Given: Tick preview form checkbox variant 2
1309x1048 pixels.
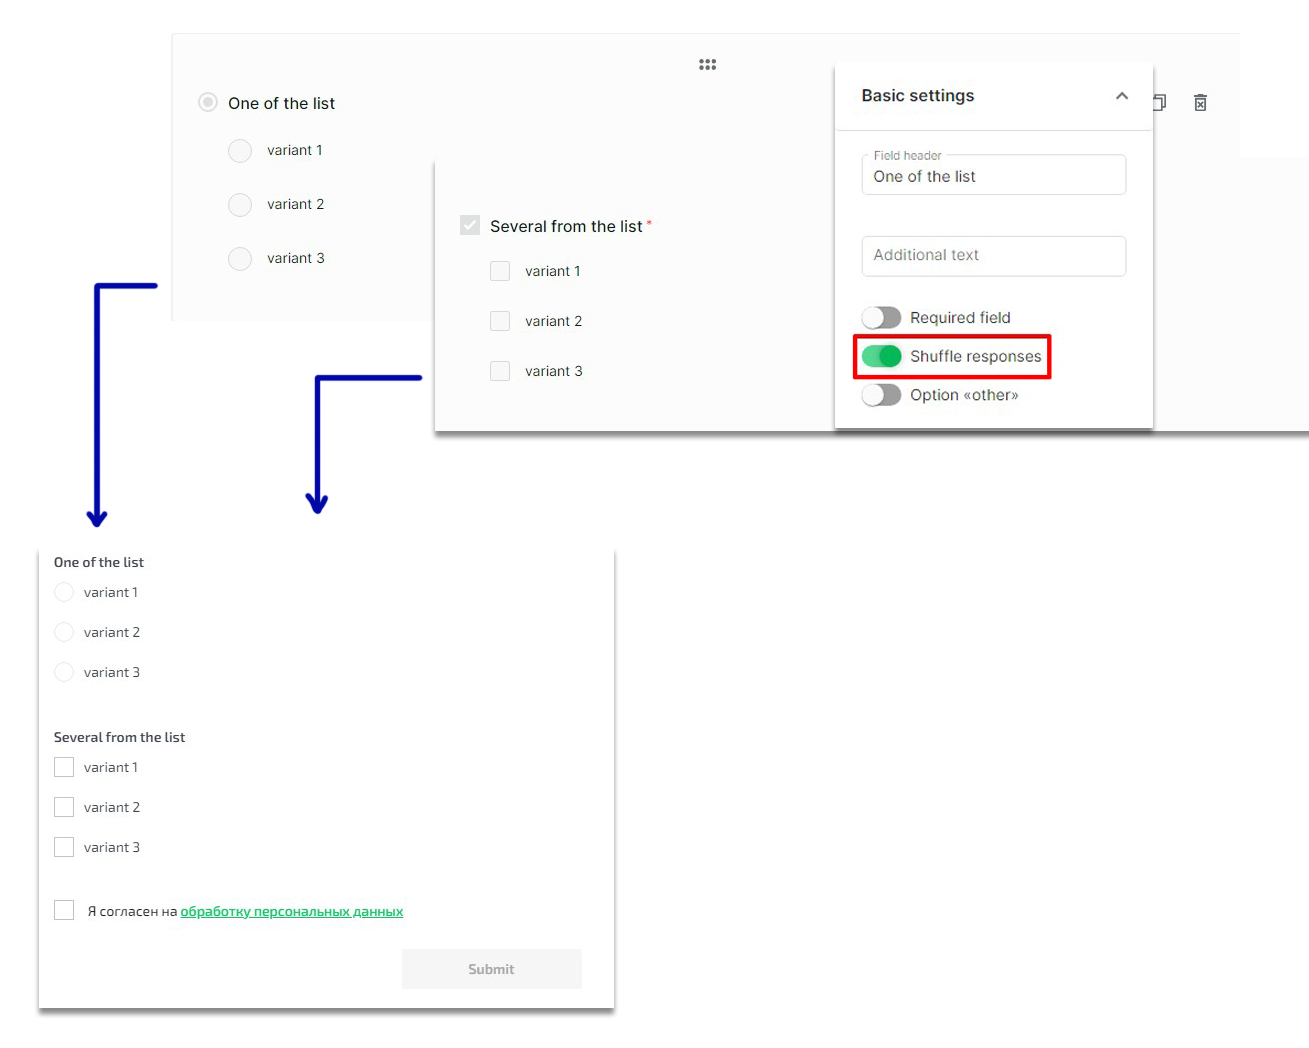Looking at the screenshot, I should (x=64, y=807).
